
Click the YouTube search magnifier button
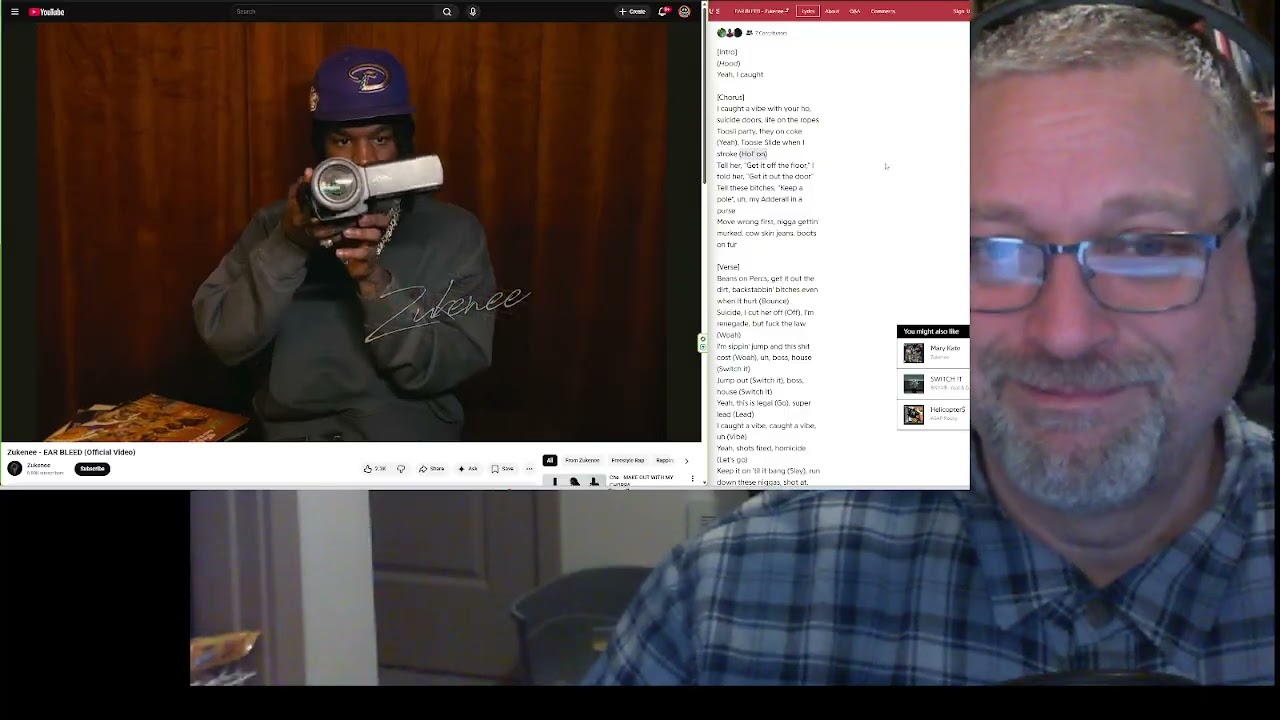(x=447, y=12)
